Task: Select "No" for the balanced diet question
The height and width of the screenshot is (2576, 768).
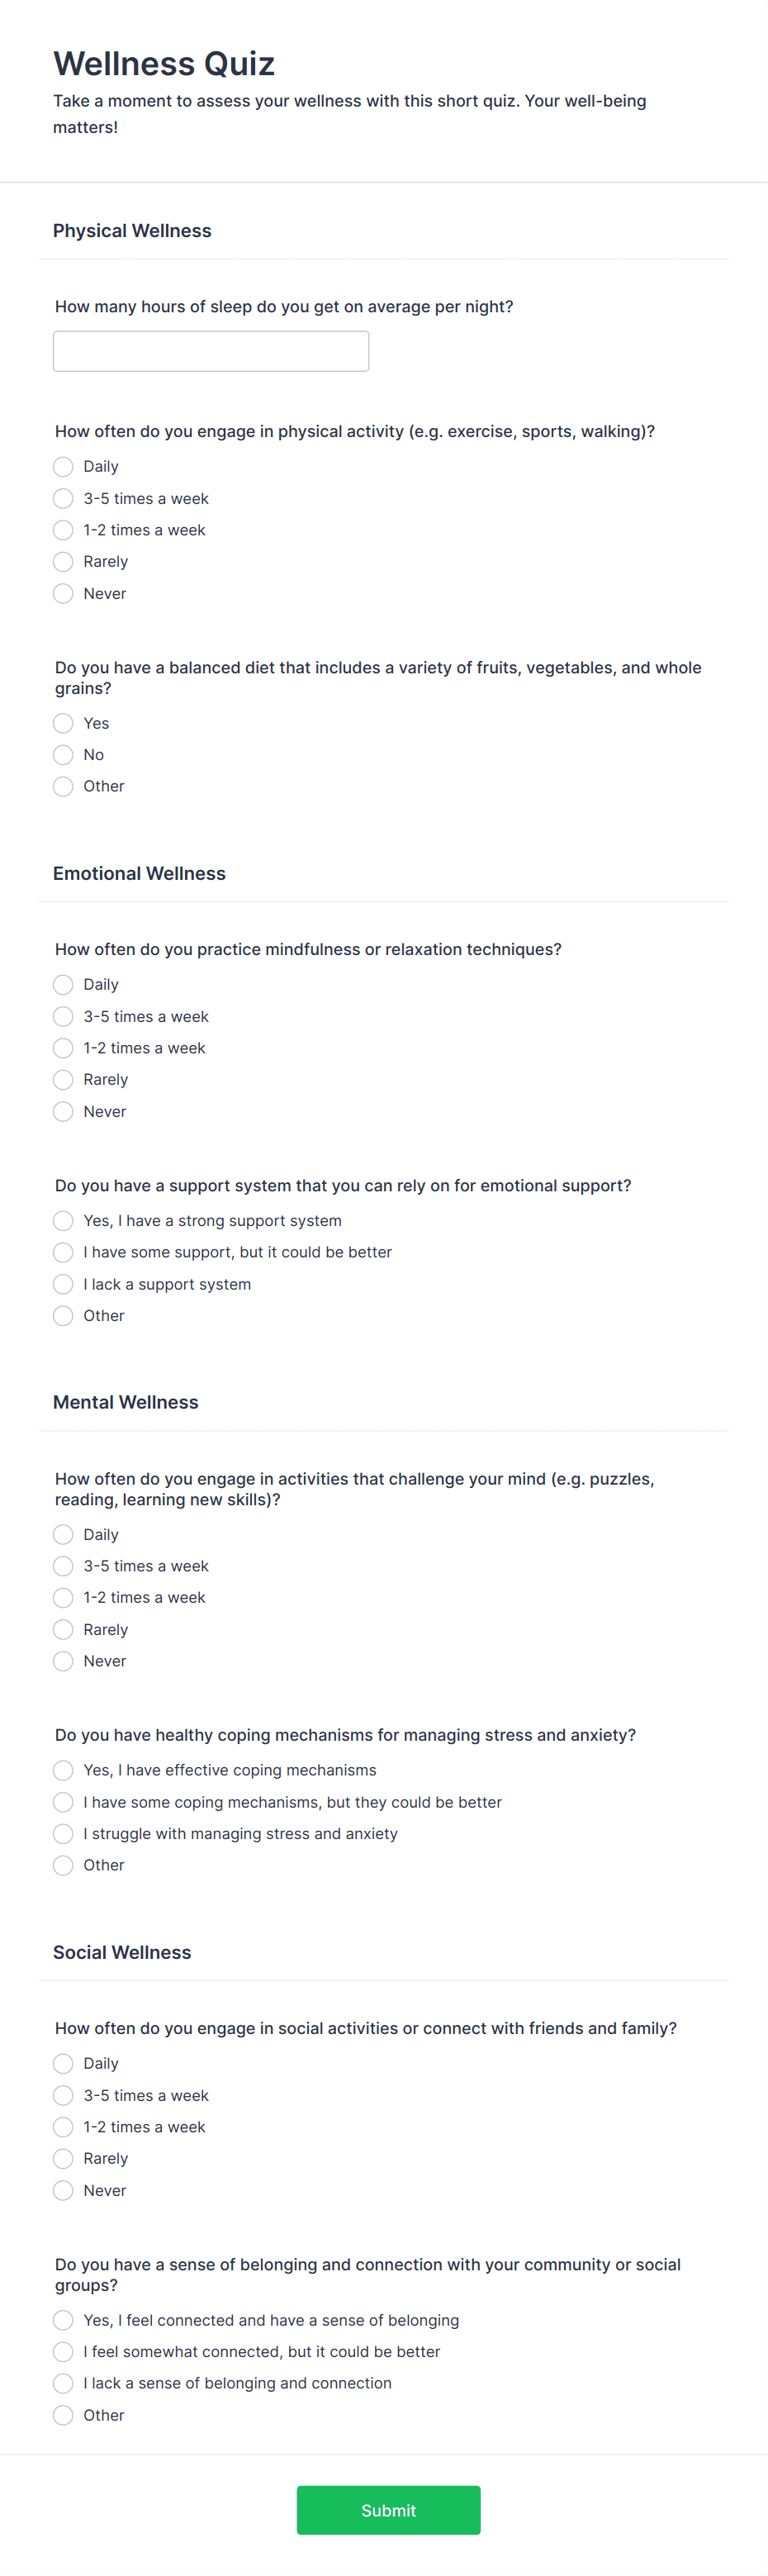Action: pyautogui.click(x=63, y=755)
